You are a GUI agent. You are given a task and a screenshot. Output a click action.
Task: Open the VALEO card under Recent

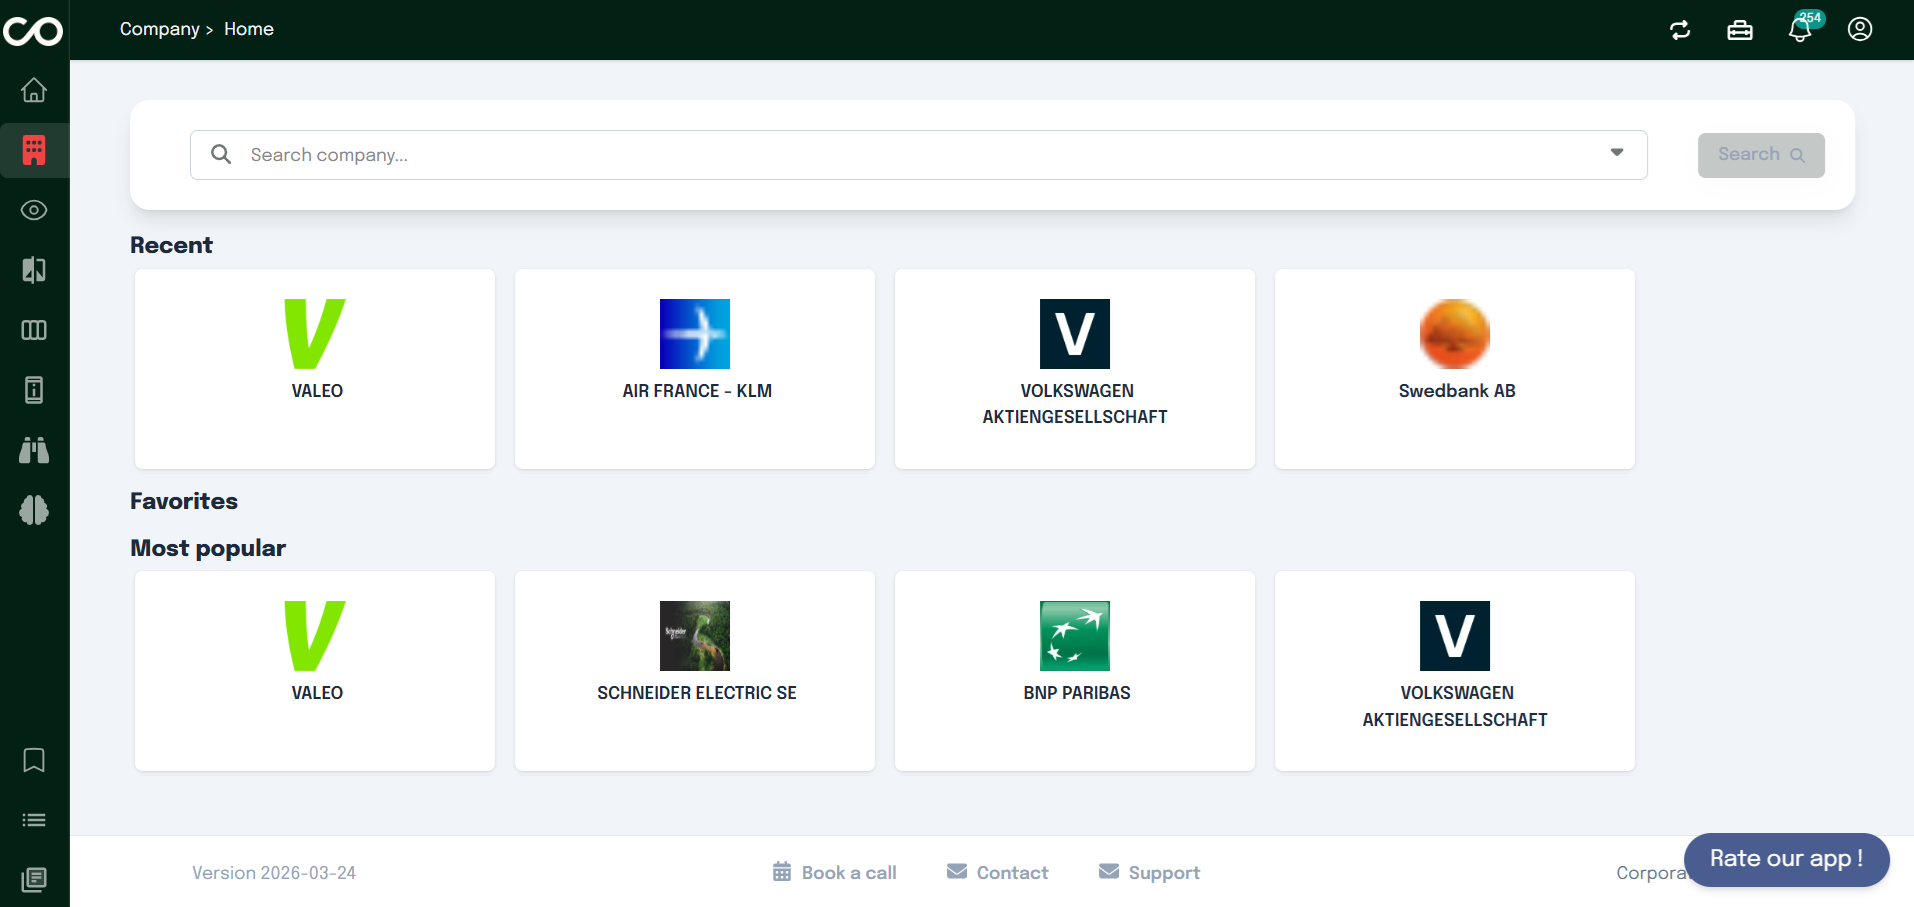(x=314, y=368)
